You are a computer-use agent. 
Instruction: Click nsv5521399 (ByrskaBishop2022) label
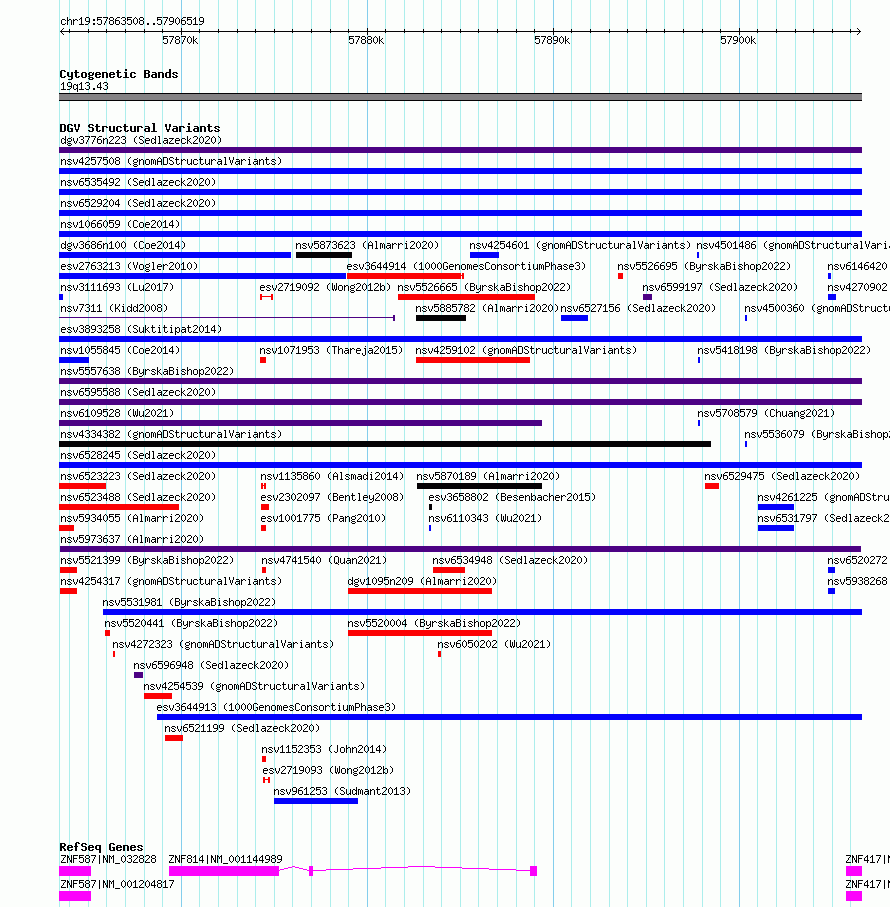pos(147,561)
